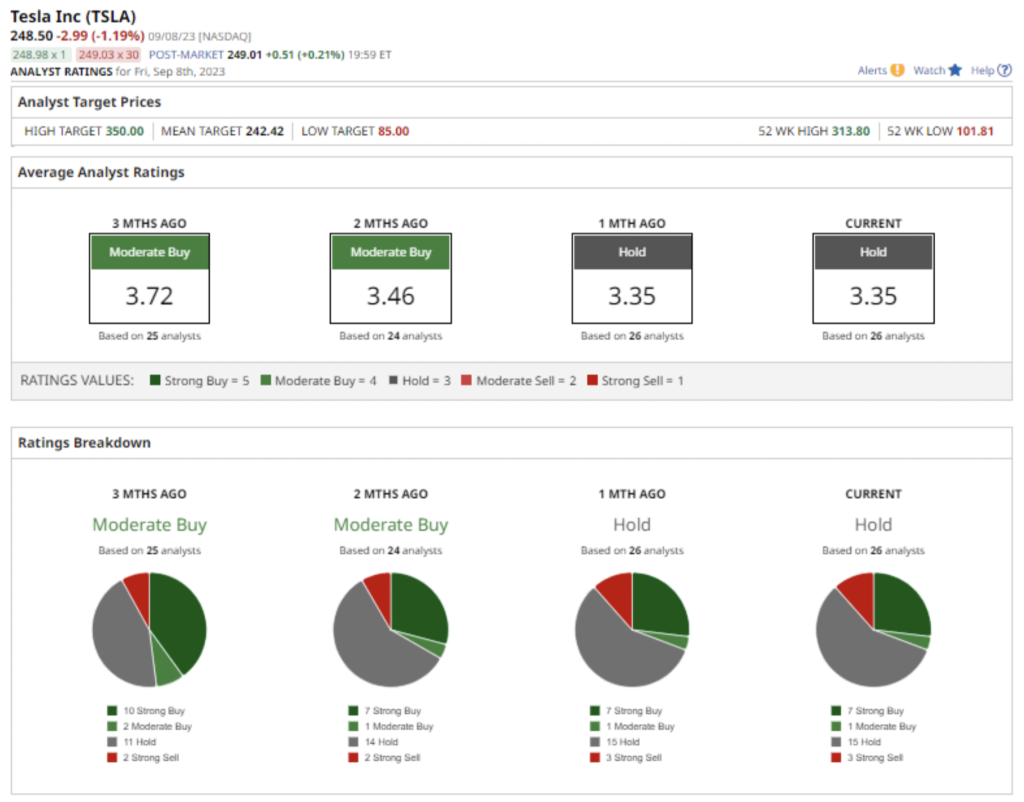
Task: Click the 52 WK LOW 101.81 value
Action: (x=974, y=131)
